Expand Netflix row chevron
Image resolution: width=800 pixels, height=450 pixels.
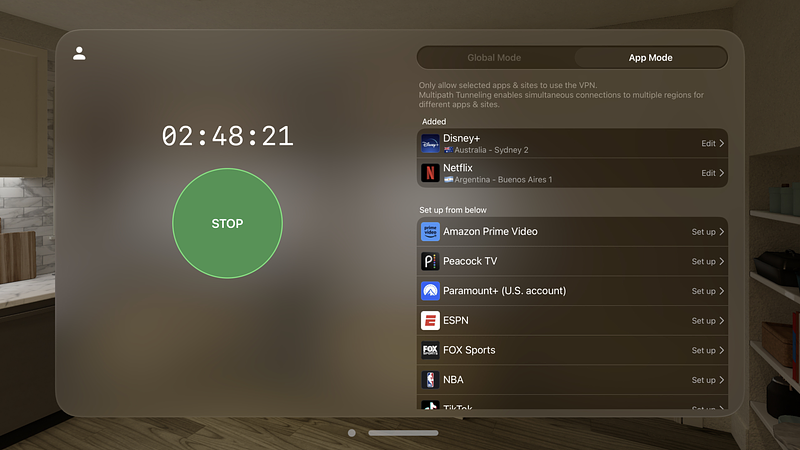(721, 173)
